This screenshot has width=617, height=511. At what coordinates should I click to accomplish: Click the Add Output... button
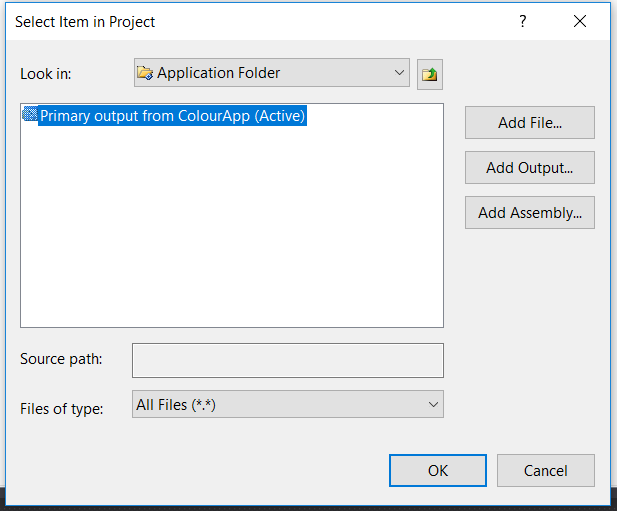coord(530,168)
